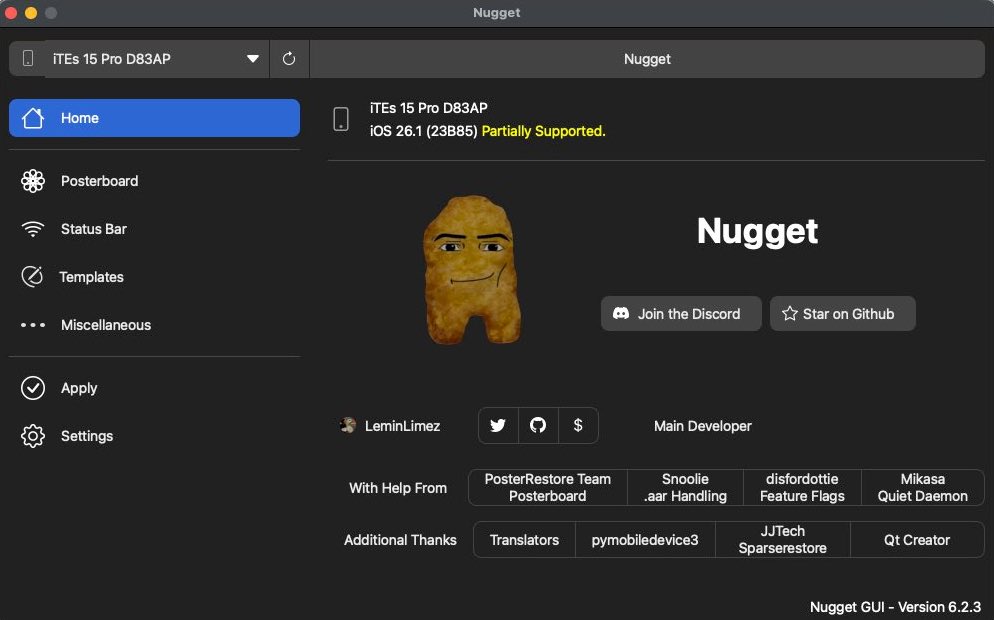Click disfordottie Feature Flags credit button
The width and height of the screenshot is (994, 620).
[x=803, y=488]
